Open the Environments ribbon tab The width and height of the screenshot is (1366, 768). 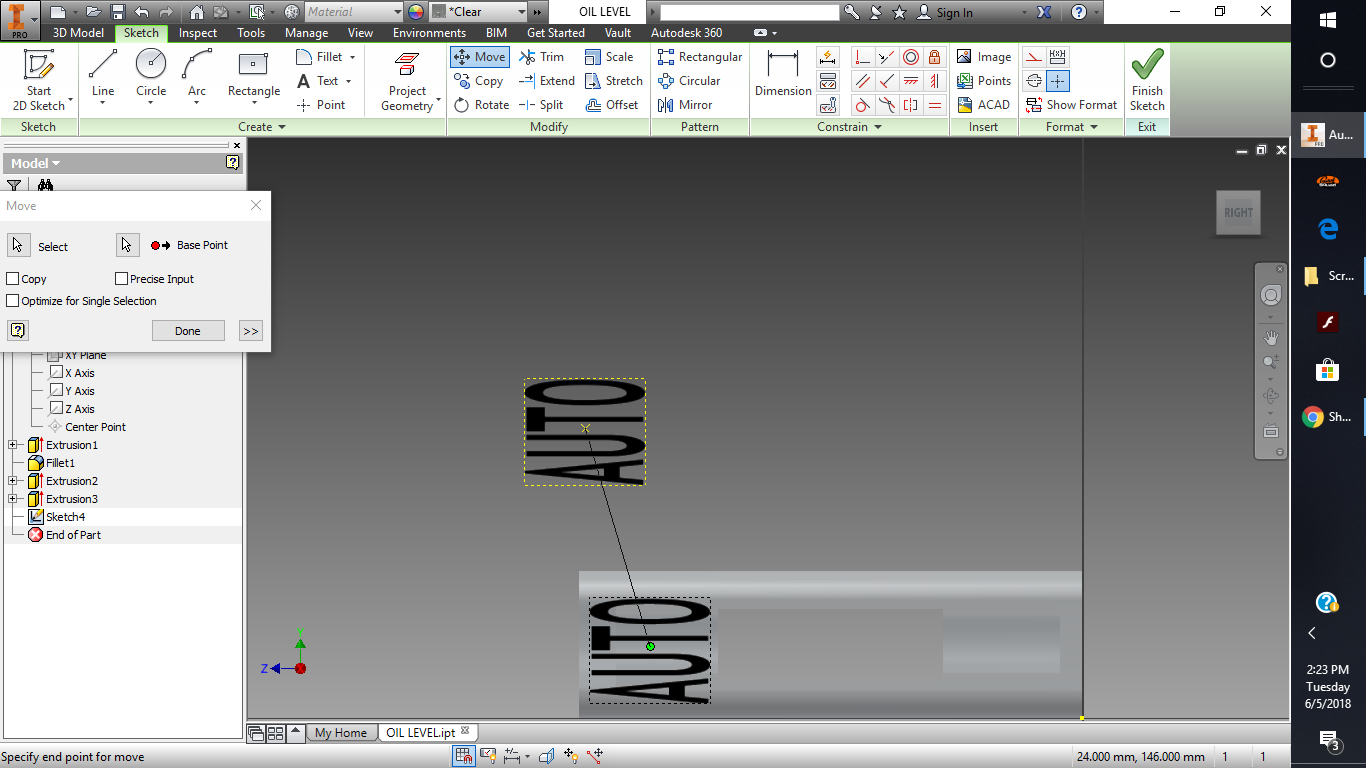(429, 33)
